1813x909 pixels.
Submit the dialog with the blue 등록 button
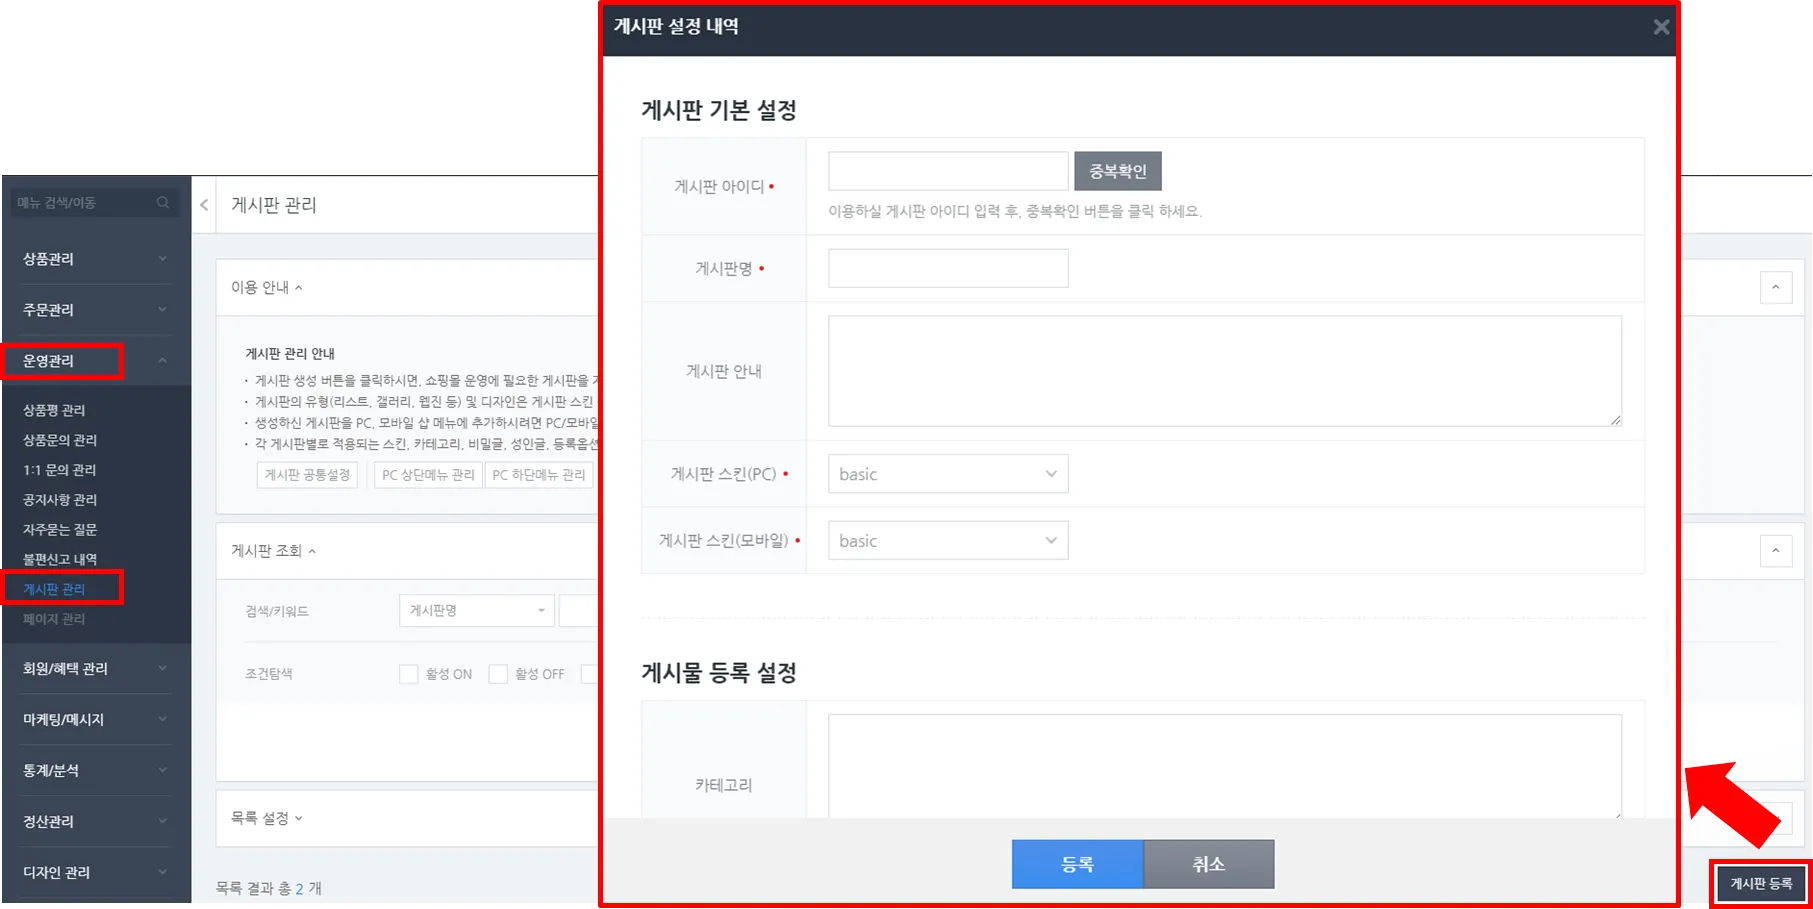1077,864
